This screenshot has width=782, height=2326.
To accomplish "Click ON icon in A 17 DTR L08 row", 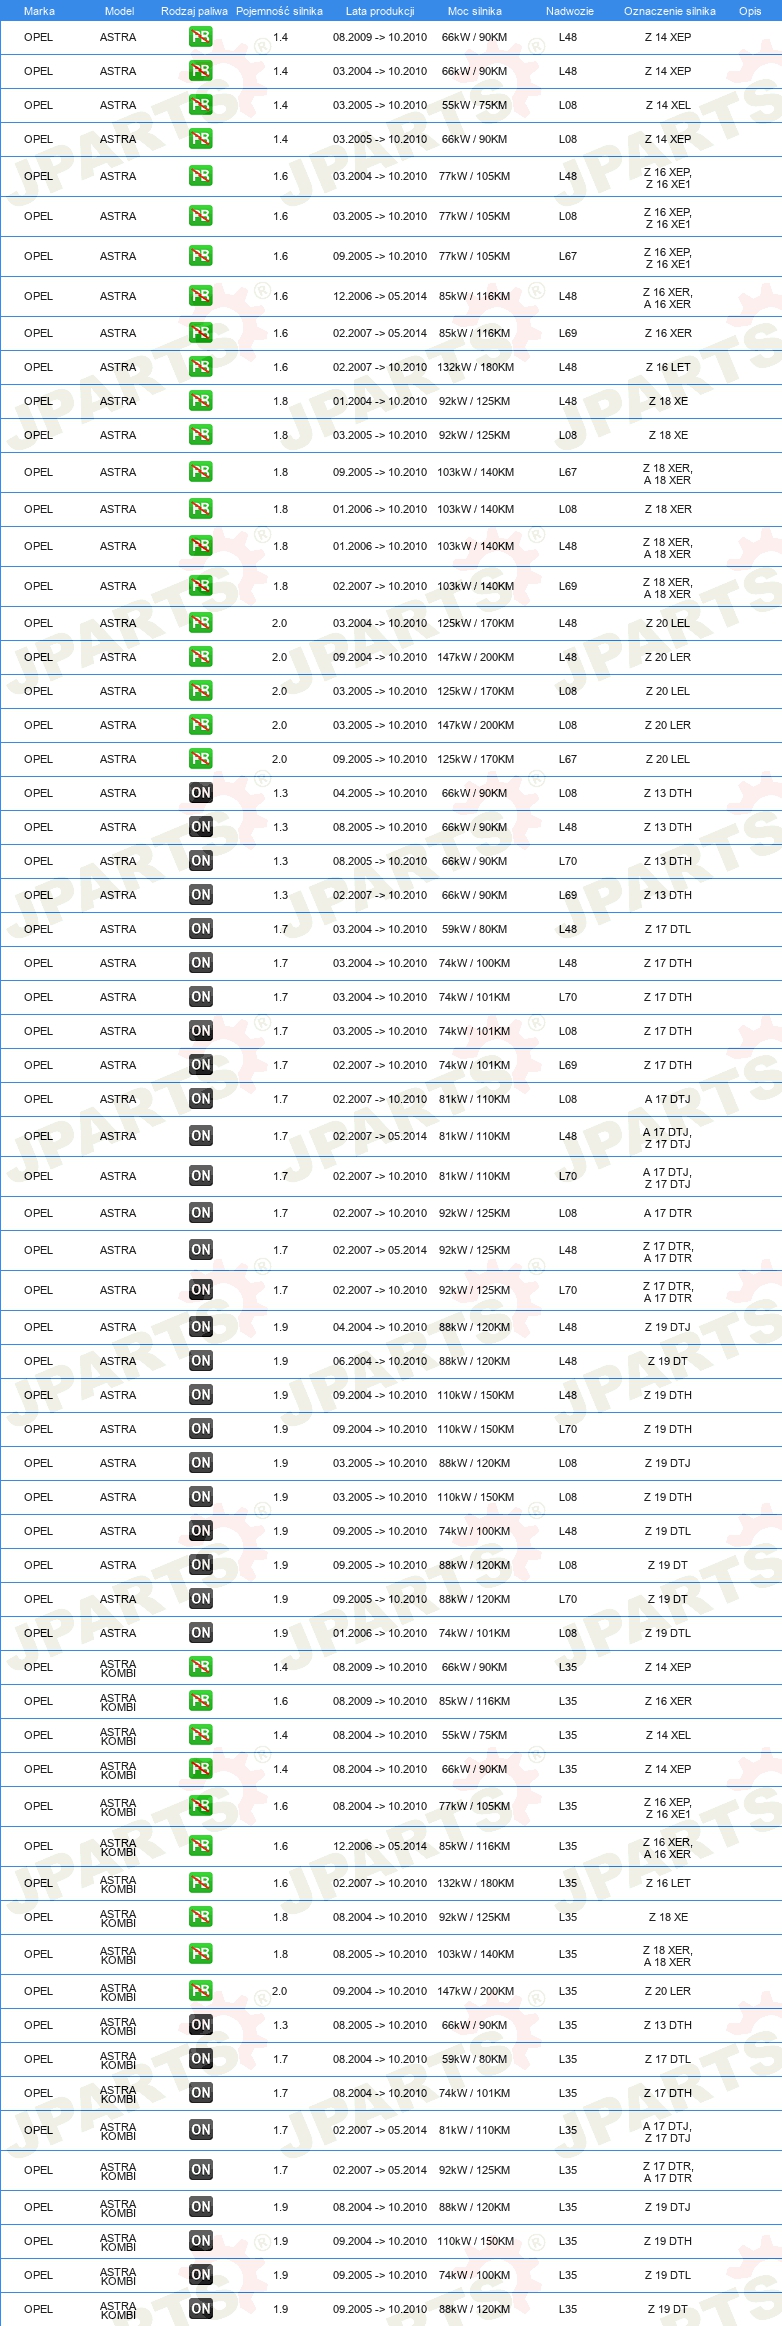I will 201,1213.
